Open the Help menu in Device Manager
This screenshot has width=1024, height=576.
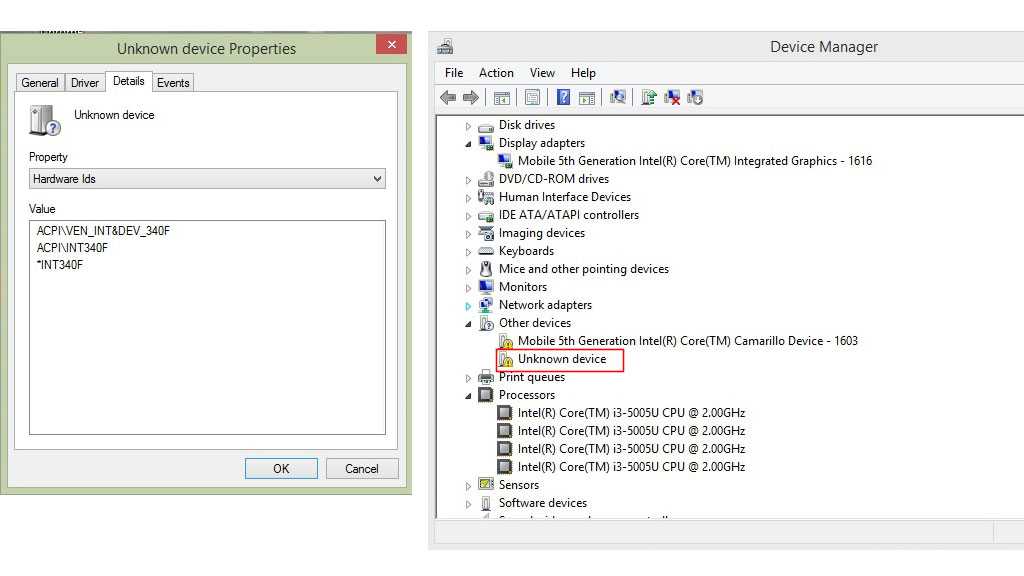(x=583, y=72)
